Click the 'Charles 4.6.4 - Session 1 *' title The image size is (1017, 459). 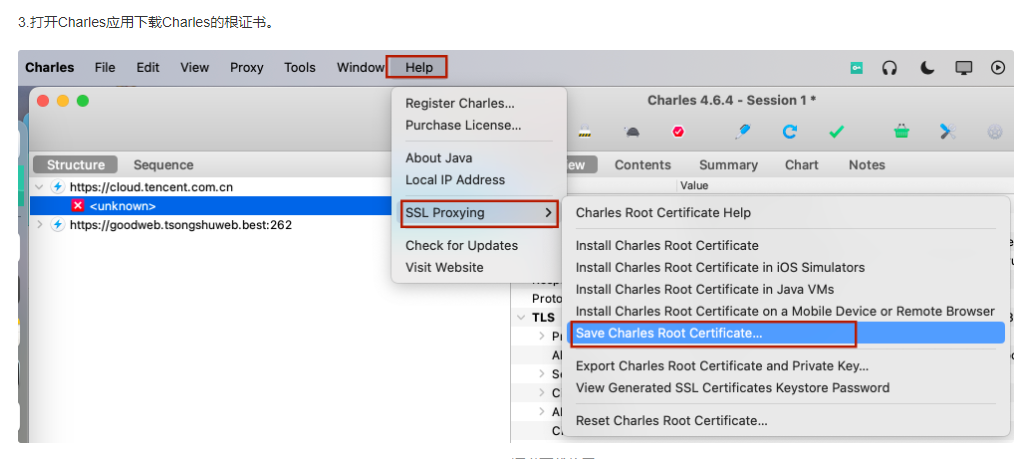pyautogui.click(x=732, y=100)
